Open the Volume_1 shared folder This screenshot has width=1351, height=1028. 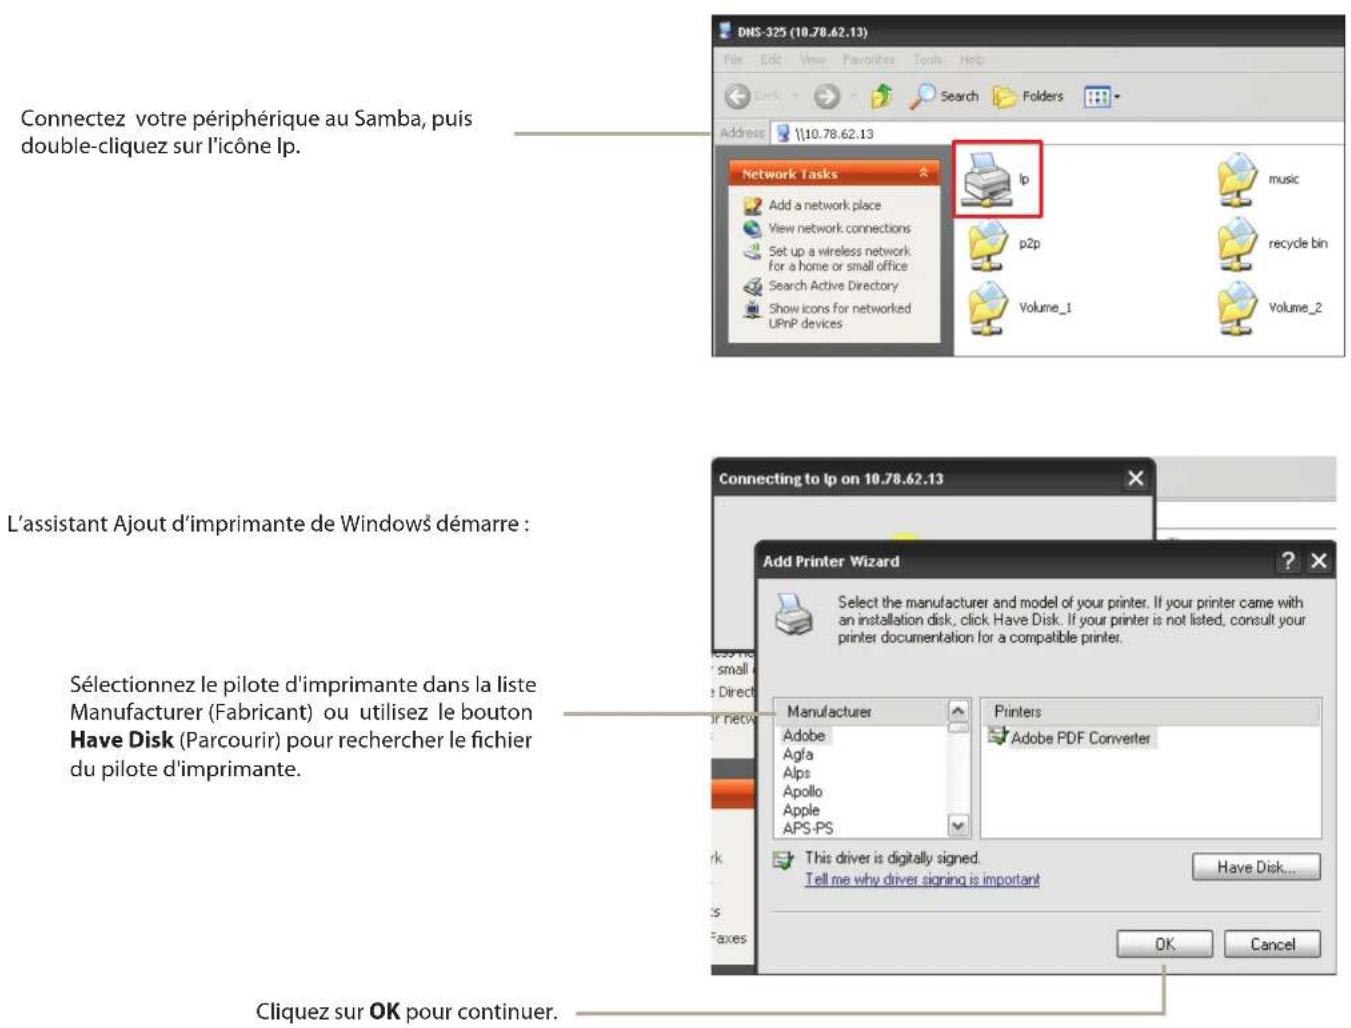tap(988, 308)
